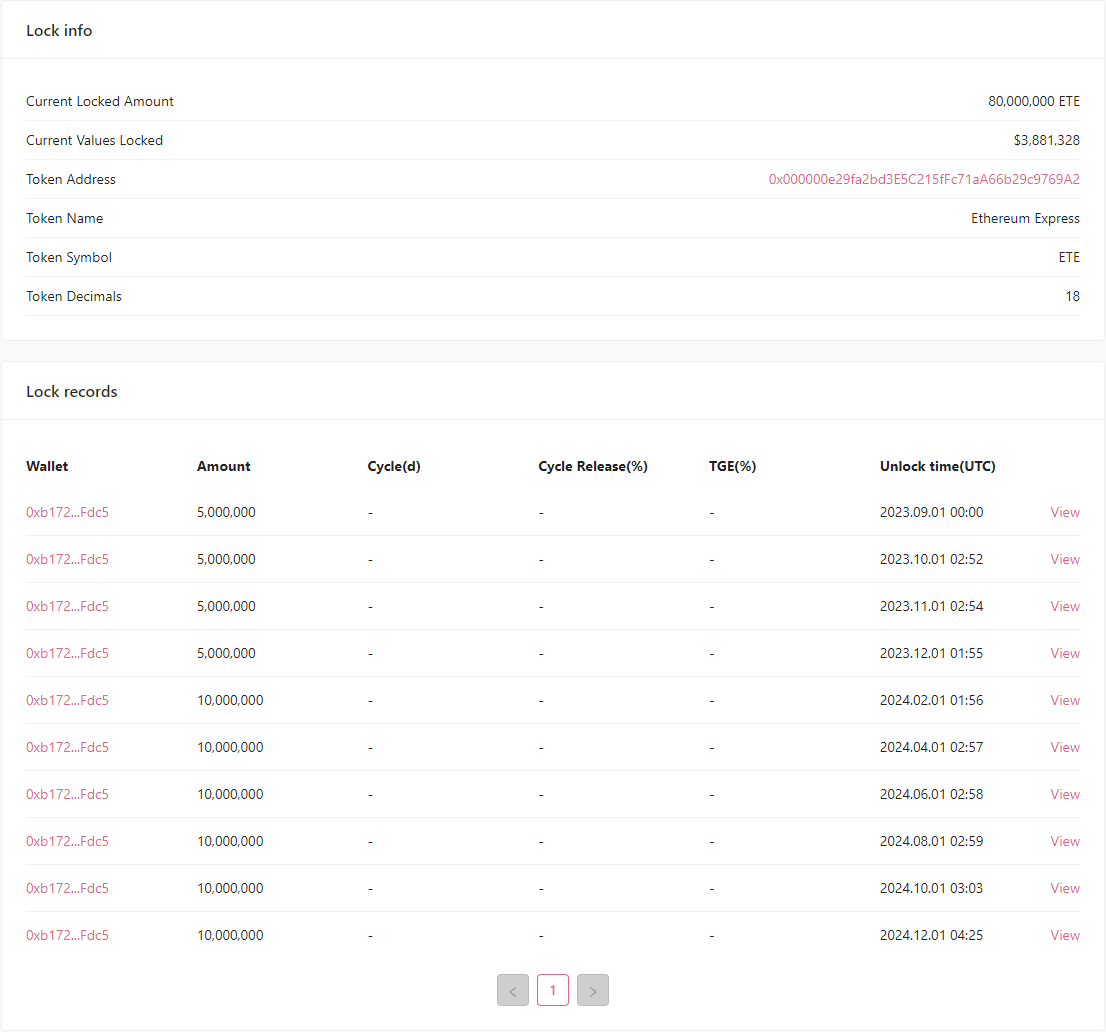1106x1032 pixels.
Task: Open wallet 0xb172...Fdc5 in 2024.02.01 row
Action: (68, 700)
